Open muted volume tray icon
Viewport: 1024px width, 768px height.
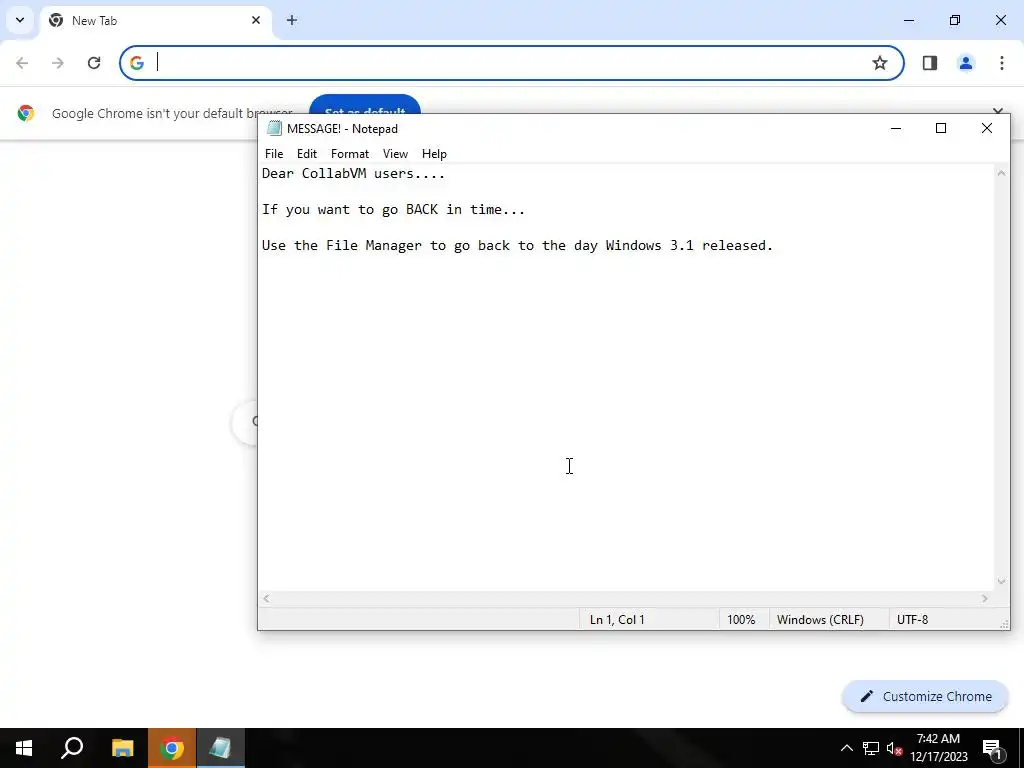(895, 748)
